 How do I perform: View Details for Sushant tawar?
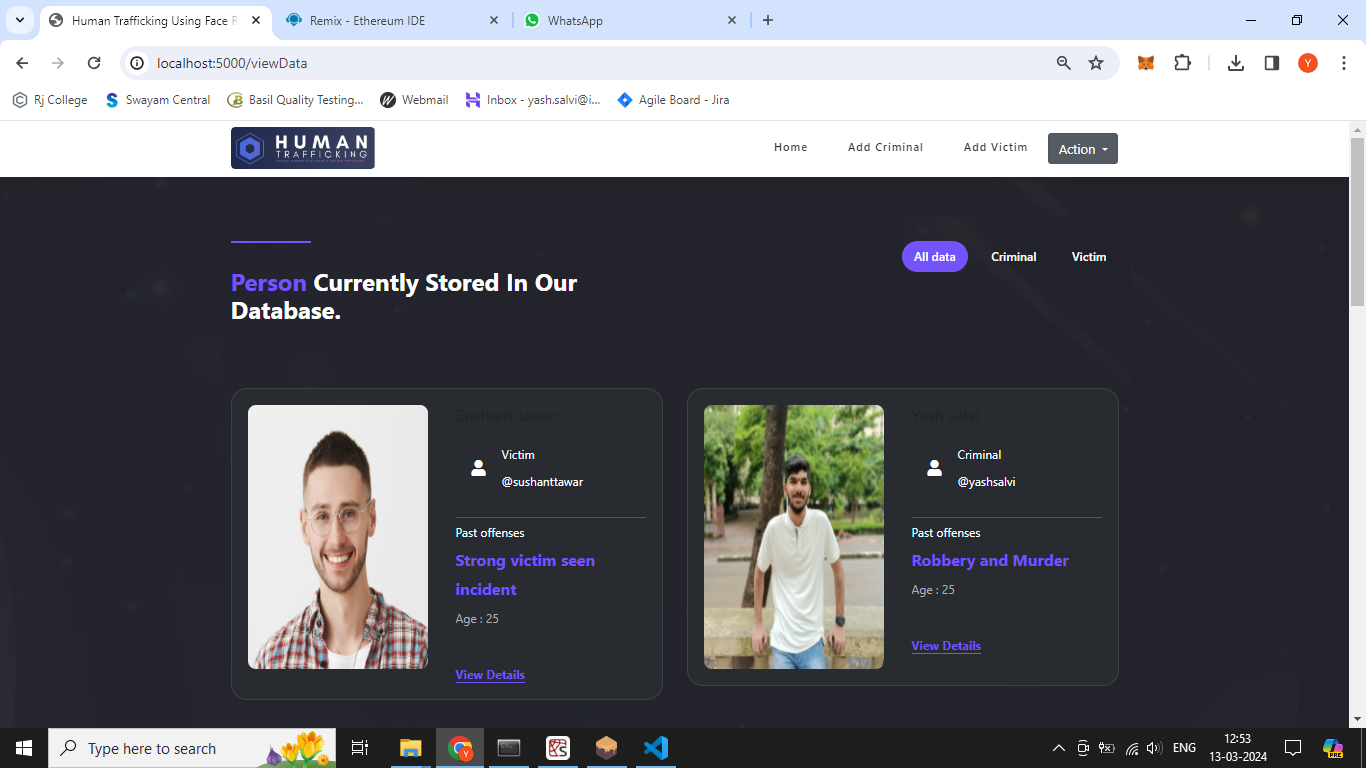pos(490,675)
